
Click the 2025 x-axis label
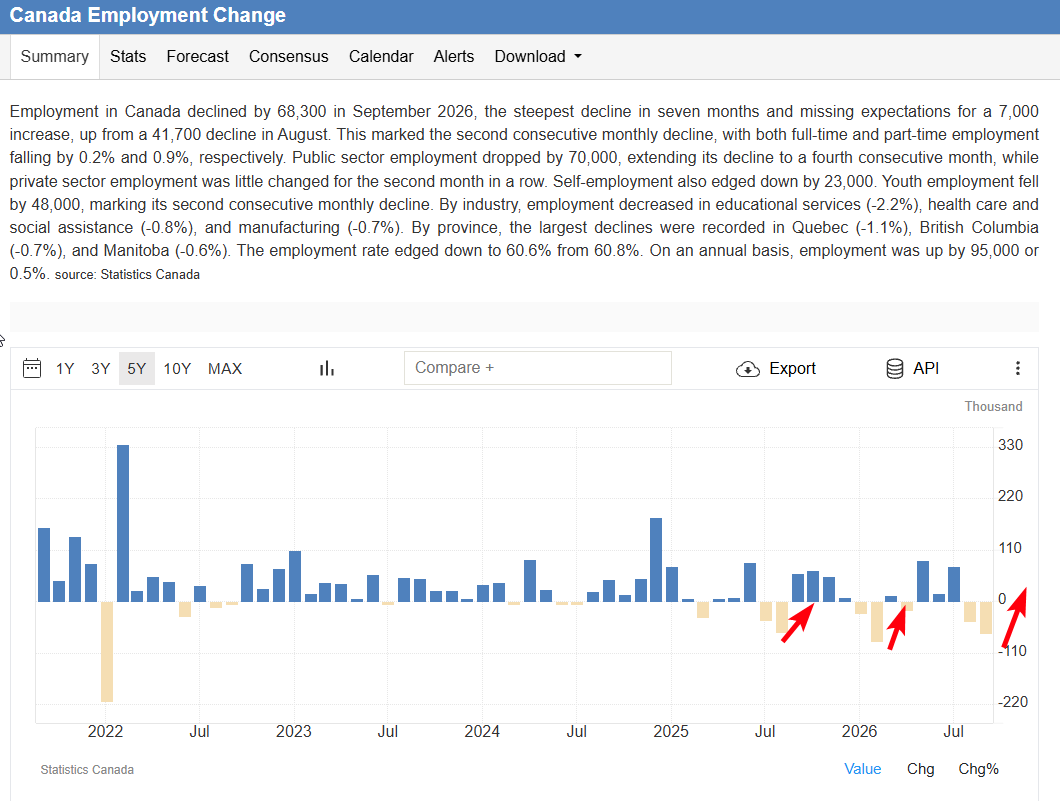click(x=671, y=731)
